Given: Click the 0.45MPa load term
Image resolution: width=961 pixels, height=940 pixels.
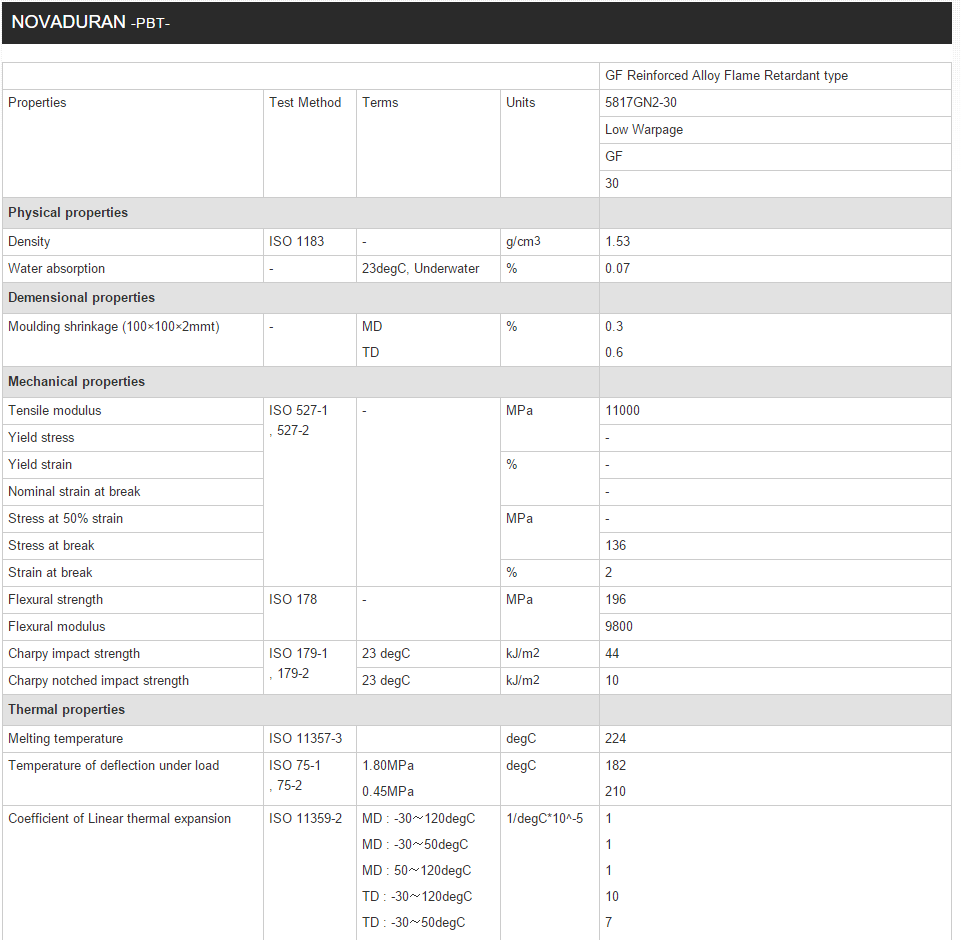Looking at the screenshot, I should click(x=387, y=791).
